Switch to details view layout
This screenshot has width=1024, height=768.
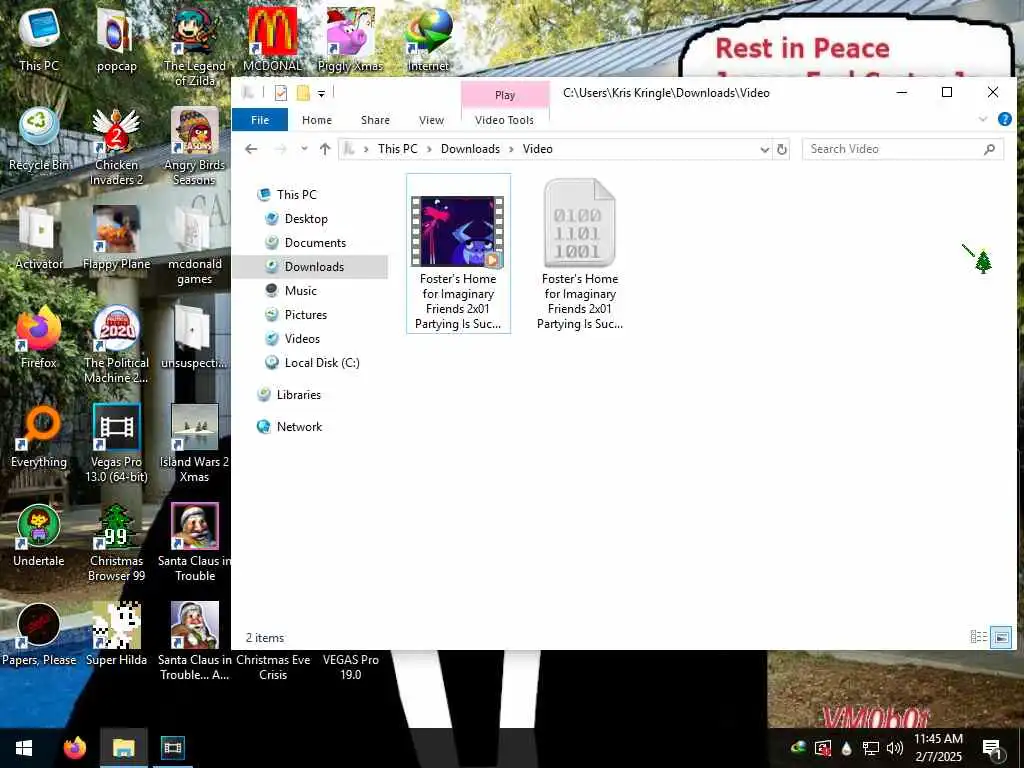[978, 637]
